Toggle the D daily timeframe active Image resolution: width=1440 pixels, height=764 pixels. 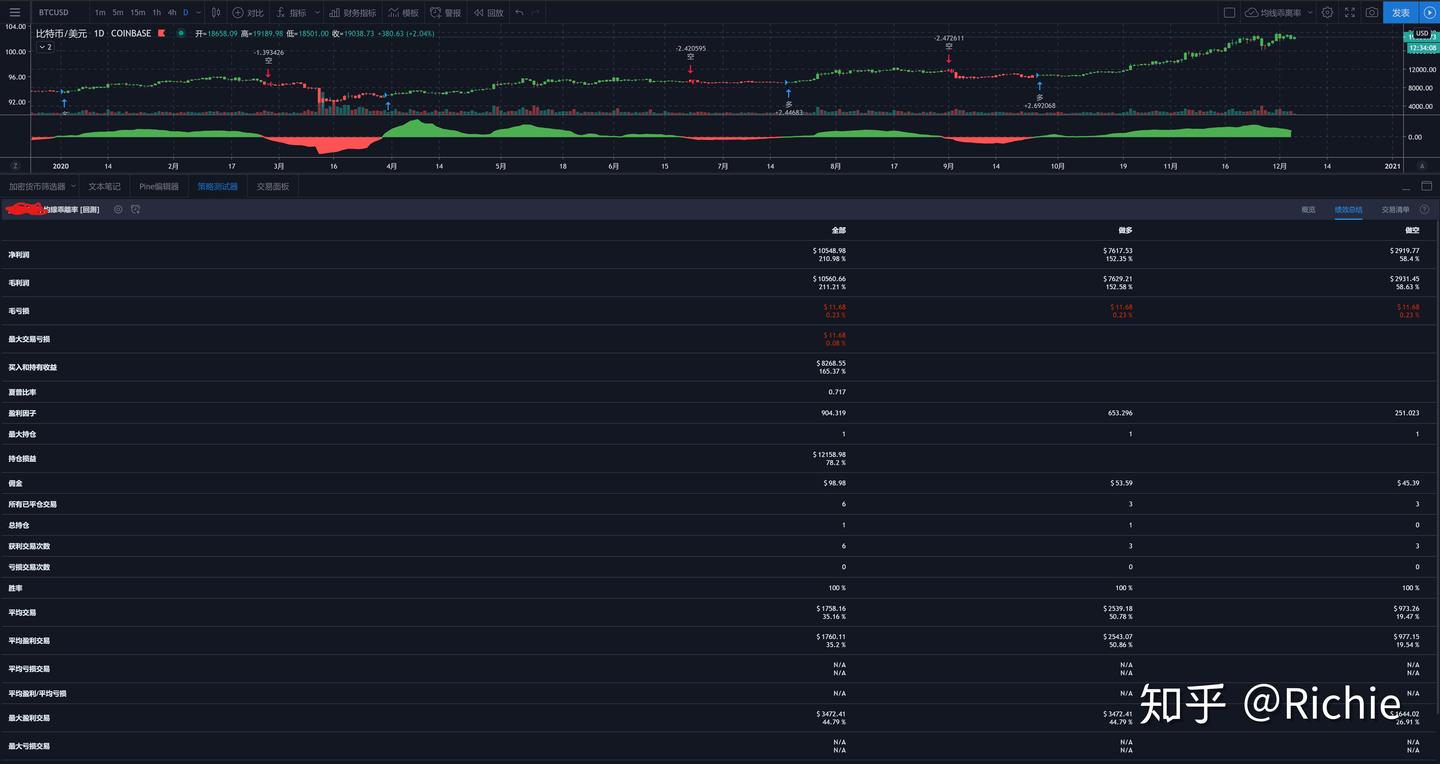(184, 12)
